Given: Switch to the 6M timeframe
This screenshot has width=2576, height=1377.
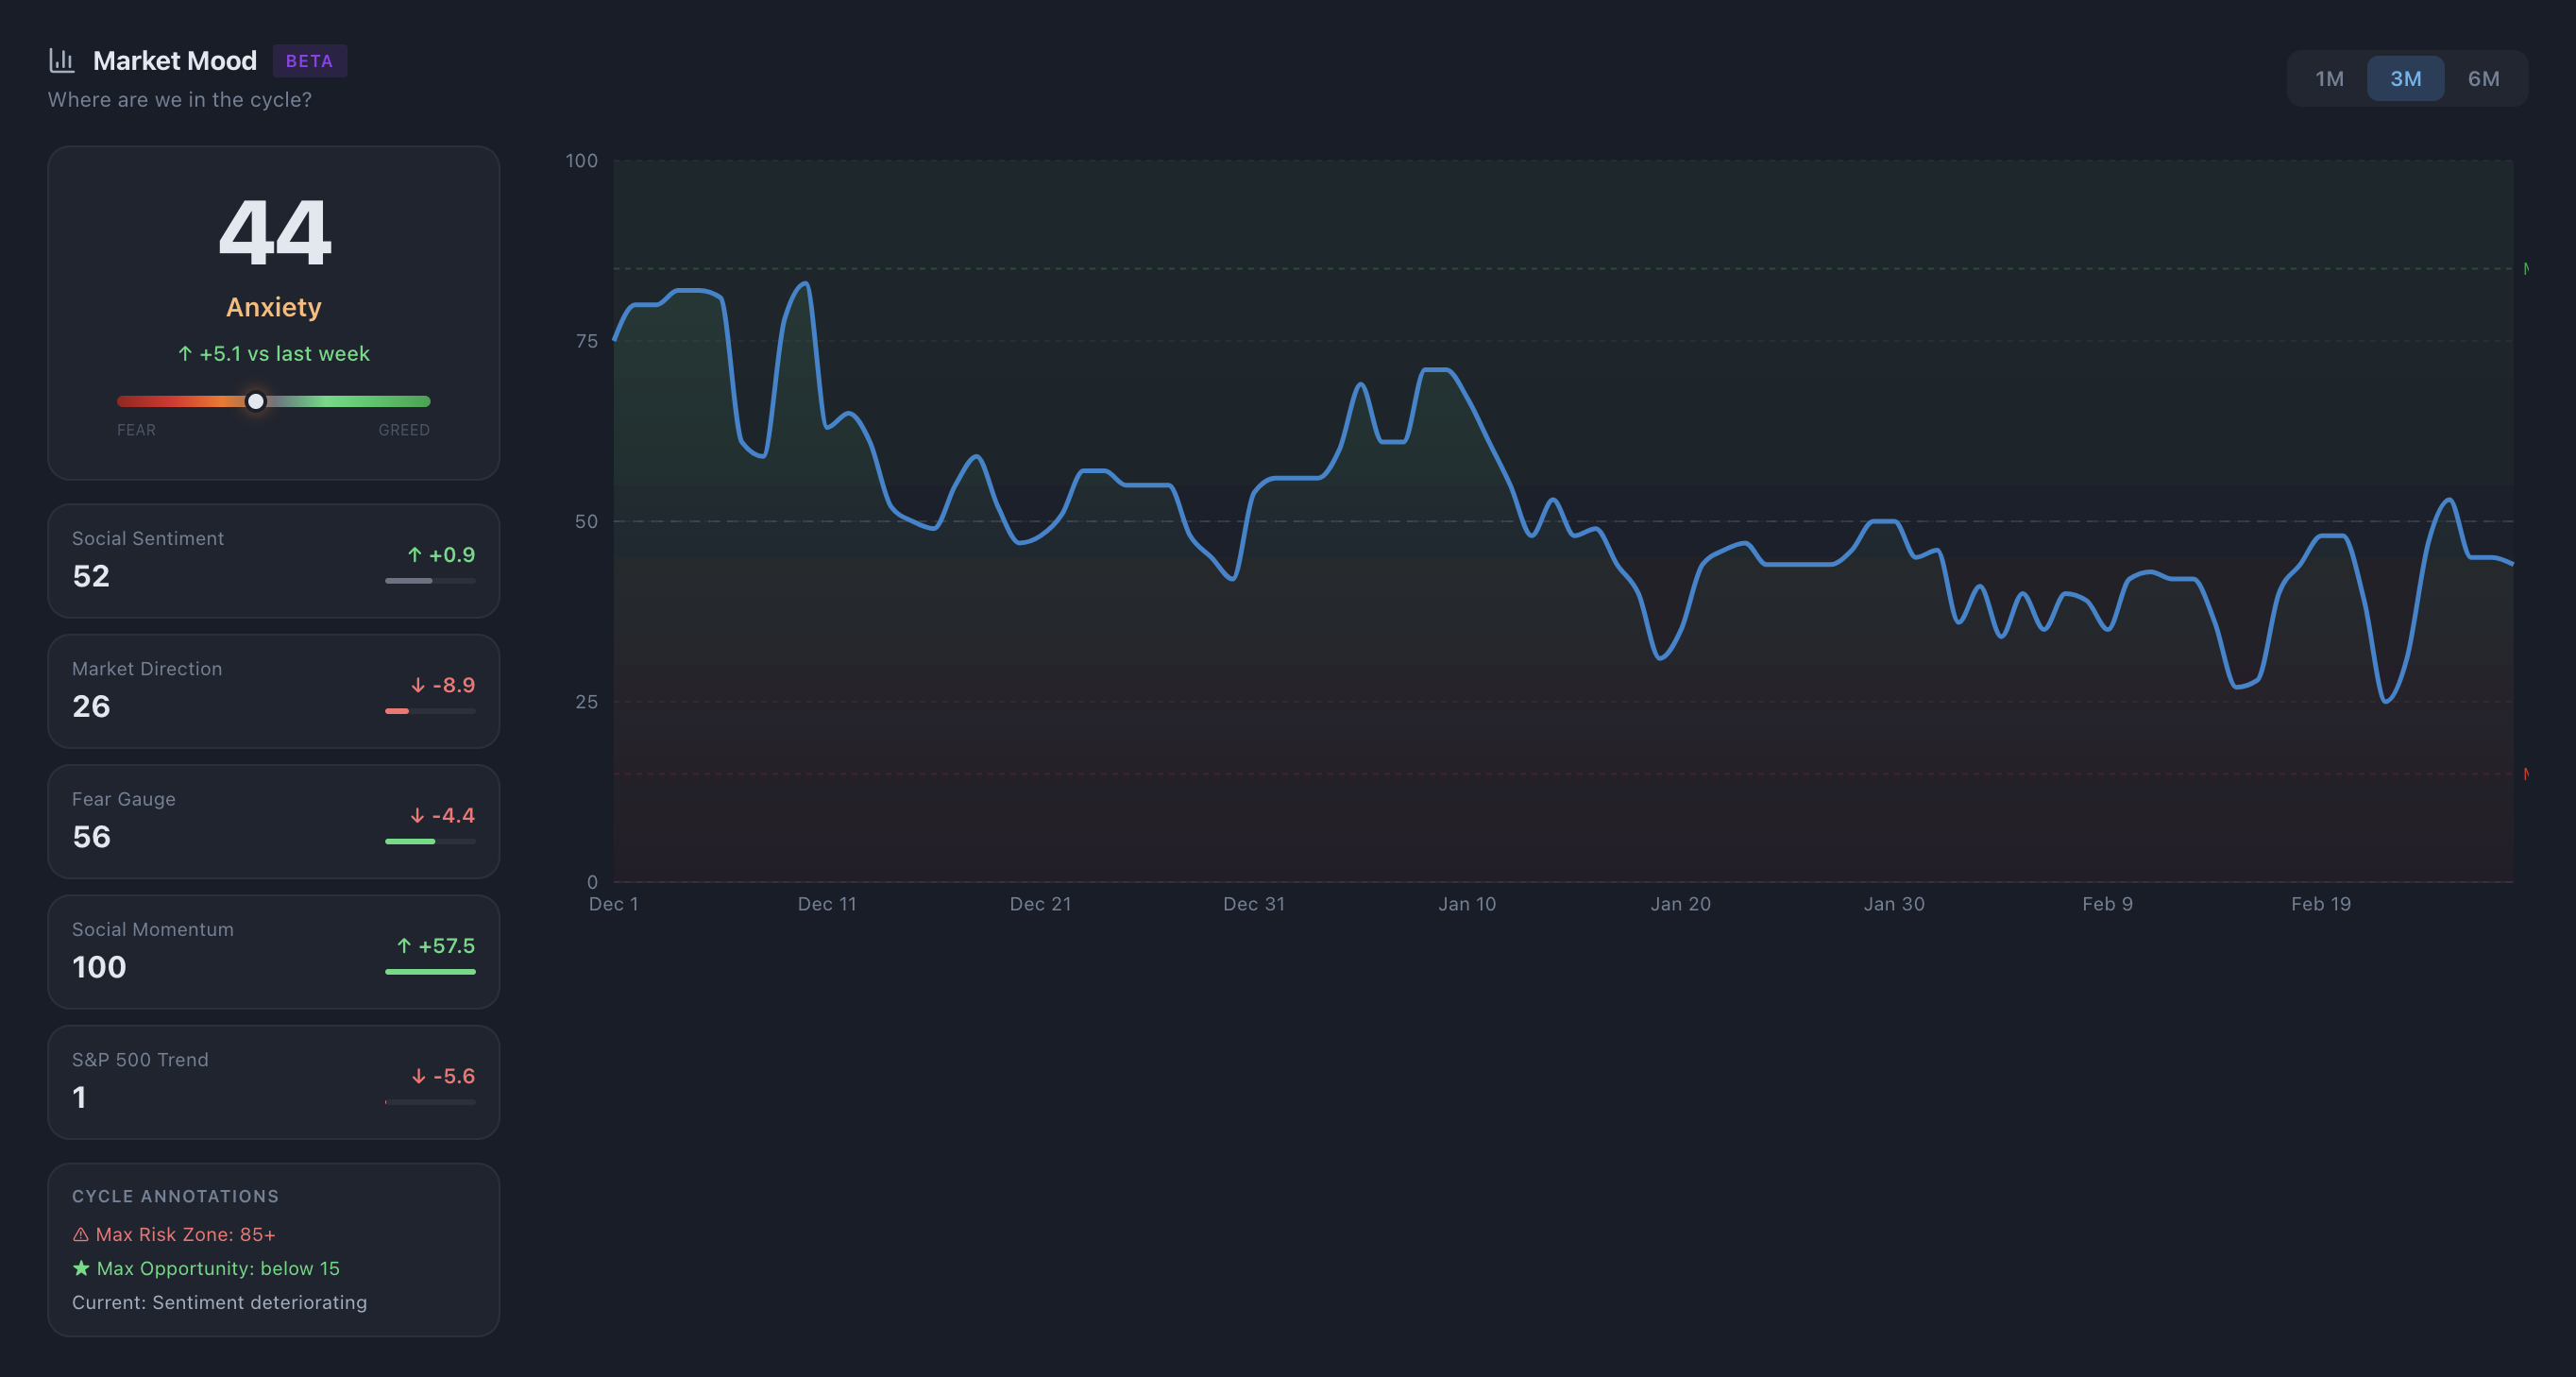Looking at the screenshot, I should [2484, 77].
